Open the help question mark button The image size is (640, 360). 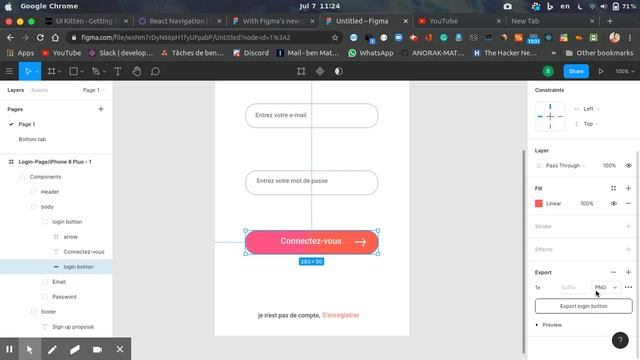[620, 340]
